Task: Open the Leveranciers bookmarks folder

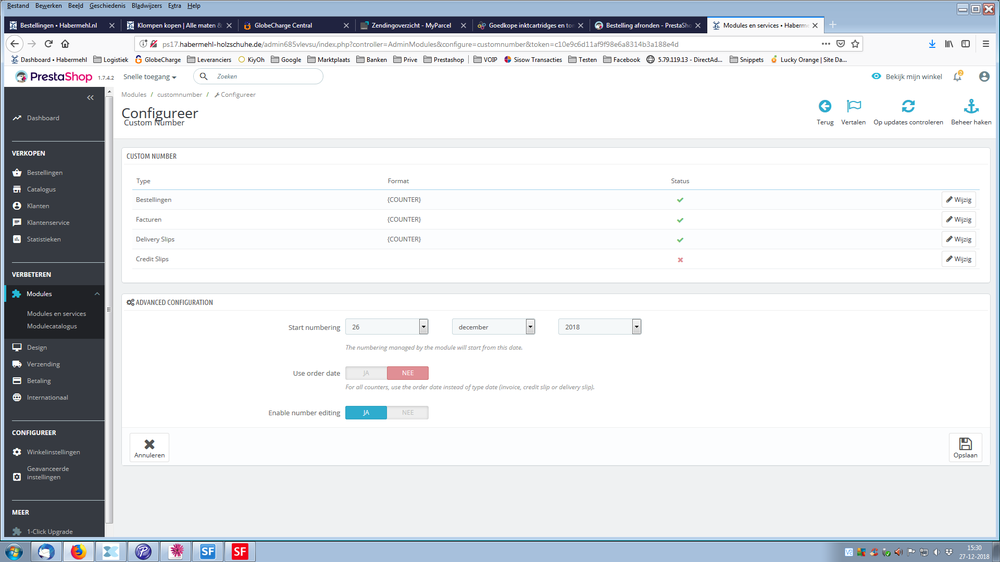Action: tap(209, 60)
